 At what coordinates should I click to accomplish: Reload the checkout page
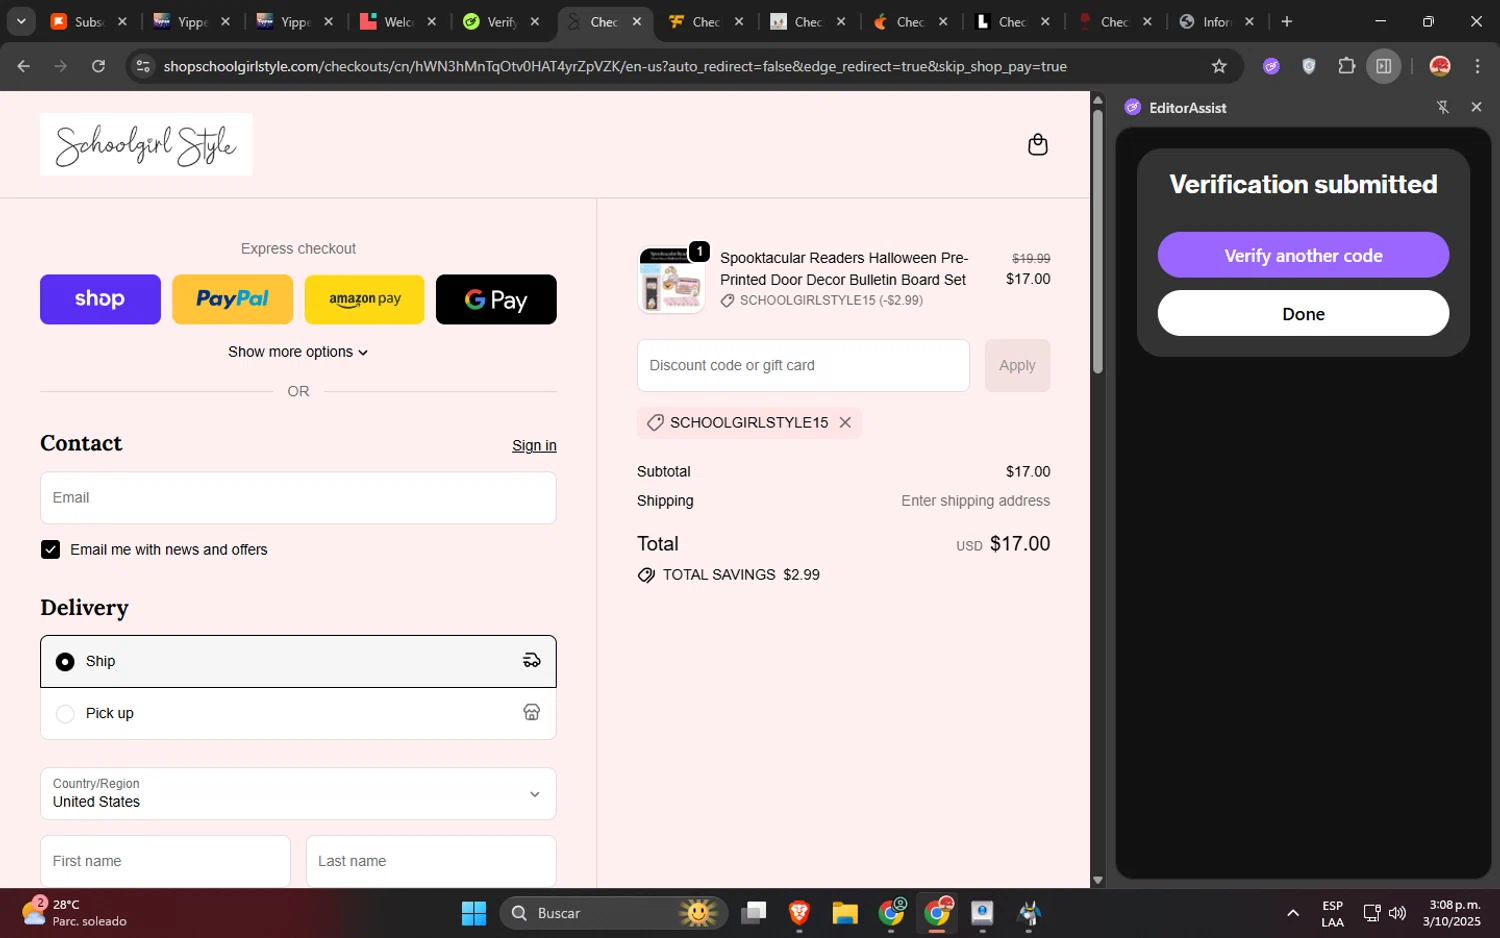pos(98,66)
